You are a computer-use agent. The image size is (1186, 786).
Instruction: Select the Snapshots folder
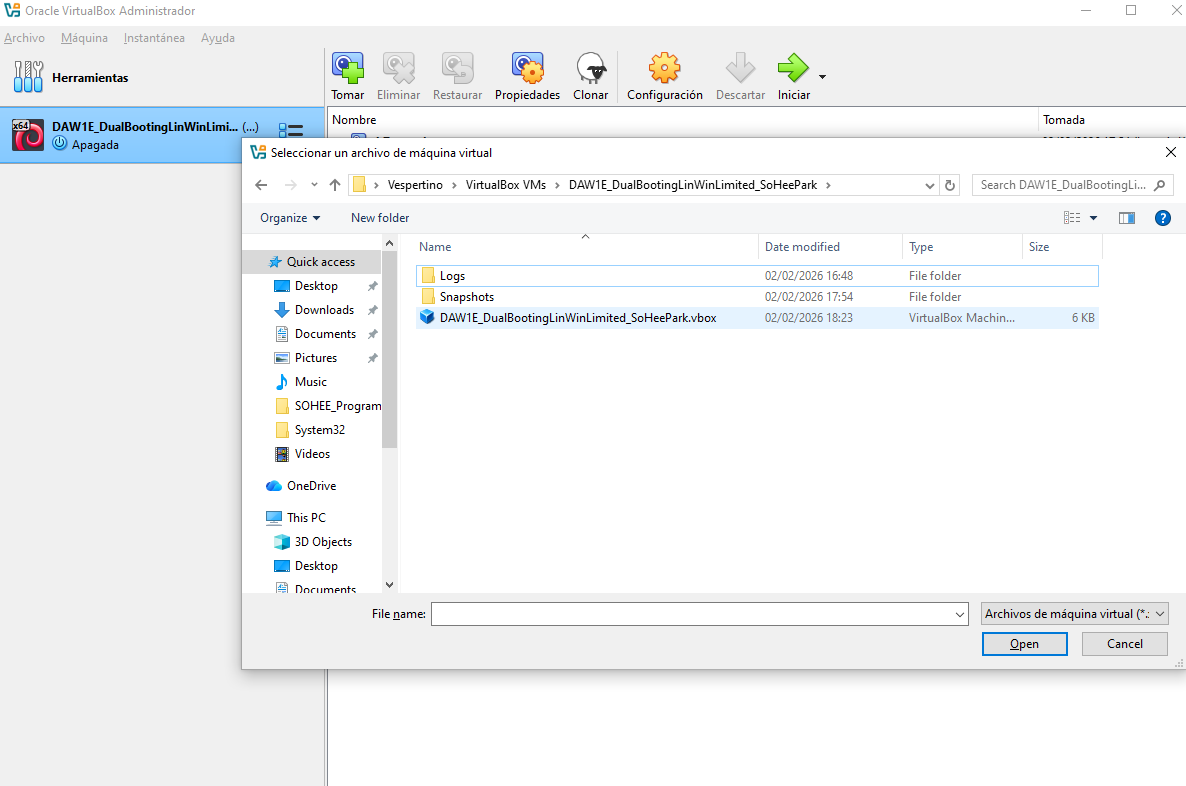click(756, 297)
